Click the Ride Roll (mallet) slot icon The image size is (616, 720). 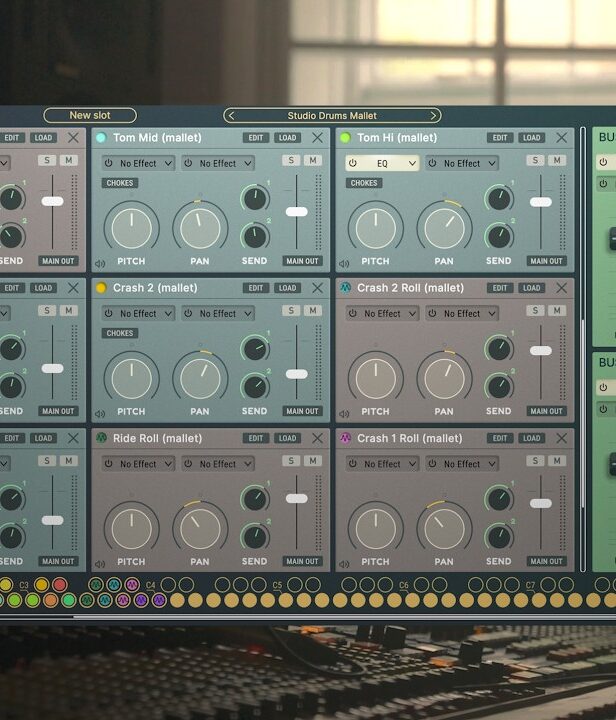click(x=101, y=438)
